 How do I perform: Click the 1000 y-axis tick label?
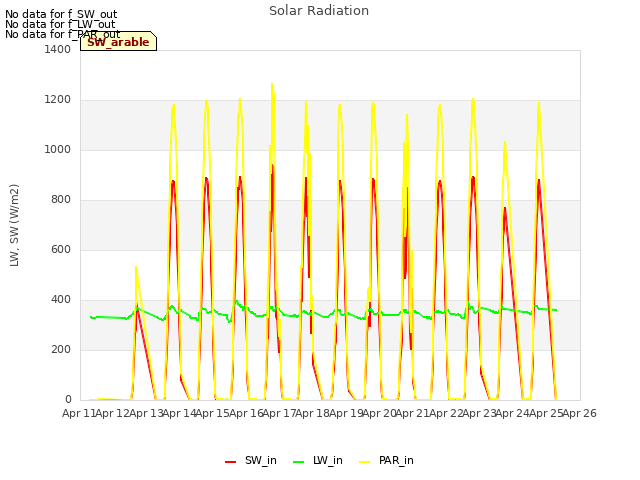click(58, 149)
